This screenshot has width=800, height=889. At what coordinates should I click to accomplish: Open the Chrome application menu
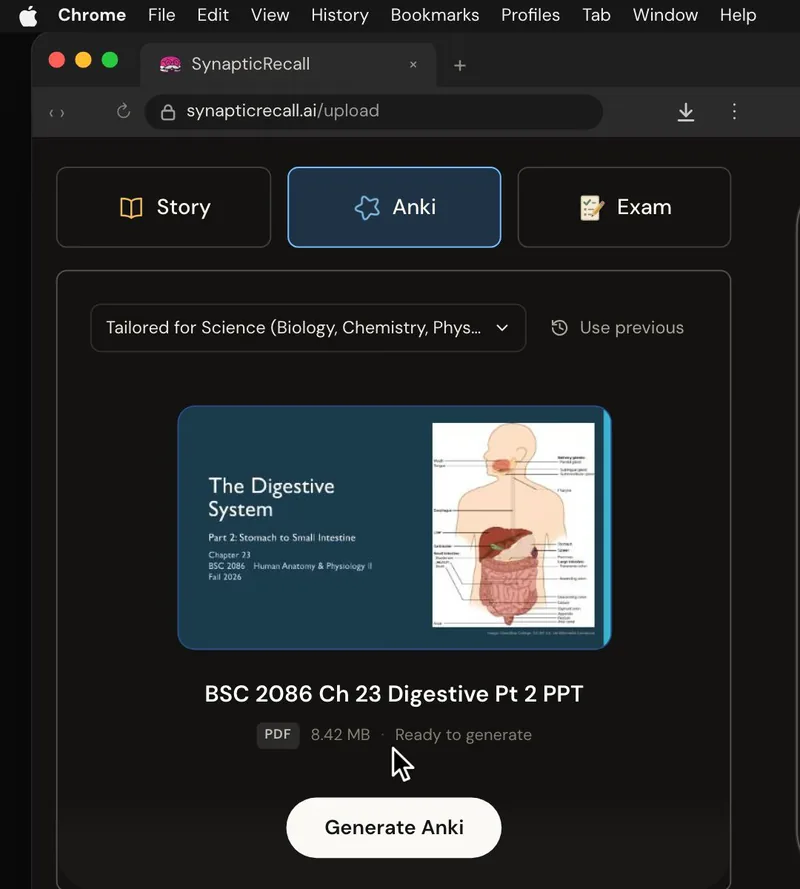92,15
